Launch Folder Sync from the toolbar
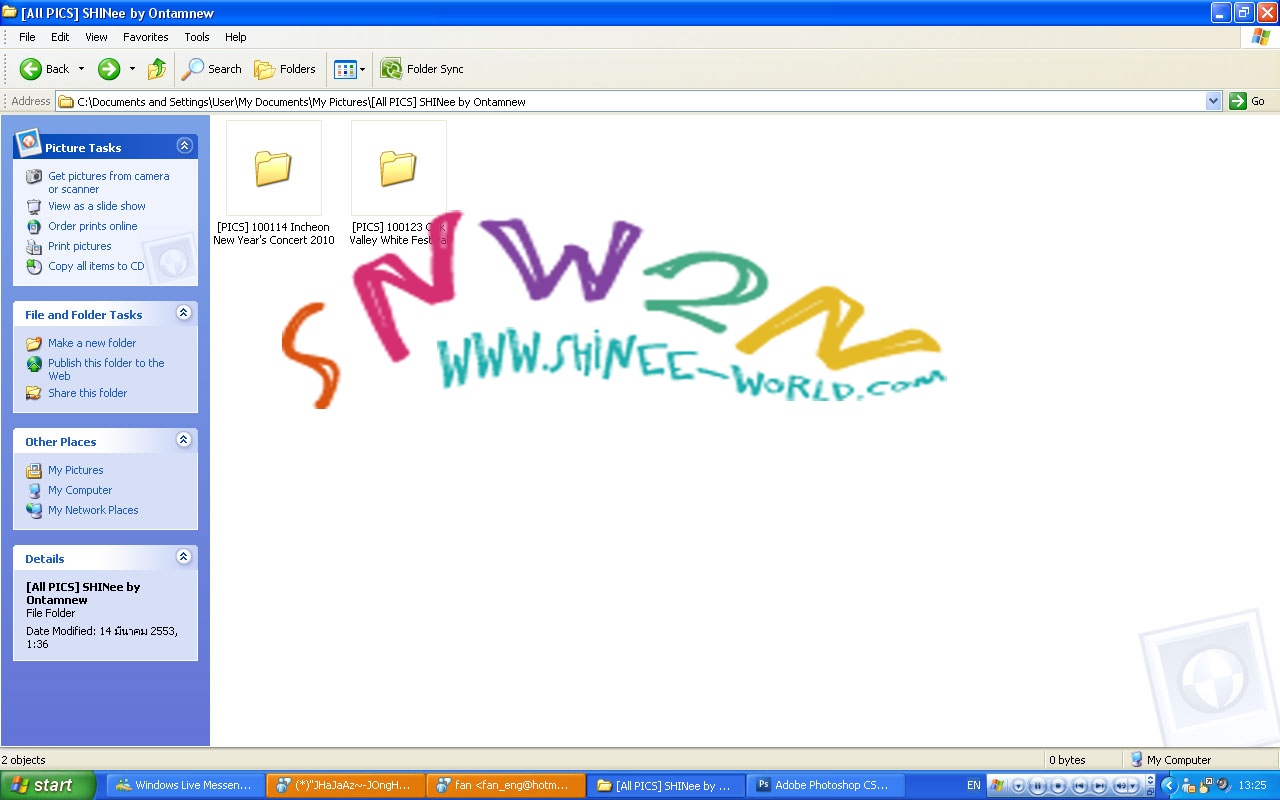The image size is (1280, 800). pyautogui.click(x=422, y=69)
